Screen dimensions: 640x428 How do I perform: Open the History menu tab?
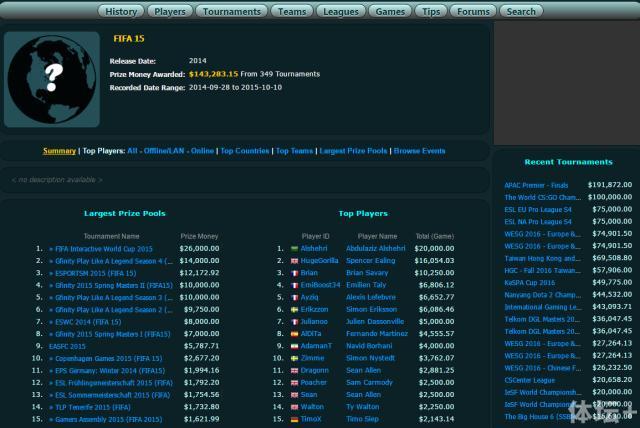point(121,11)
